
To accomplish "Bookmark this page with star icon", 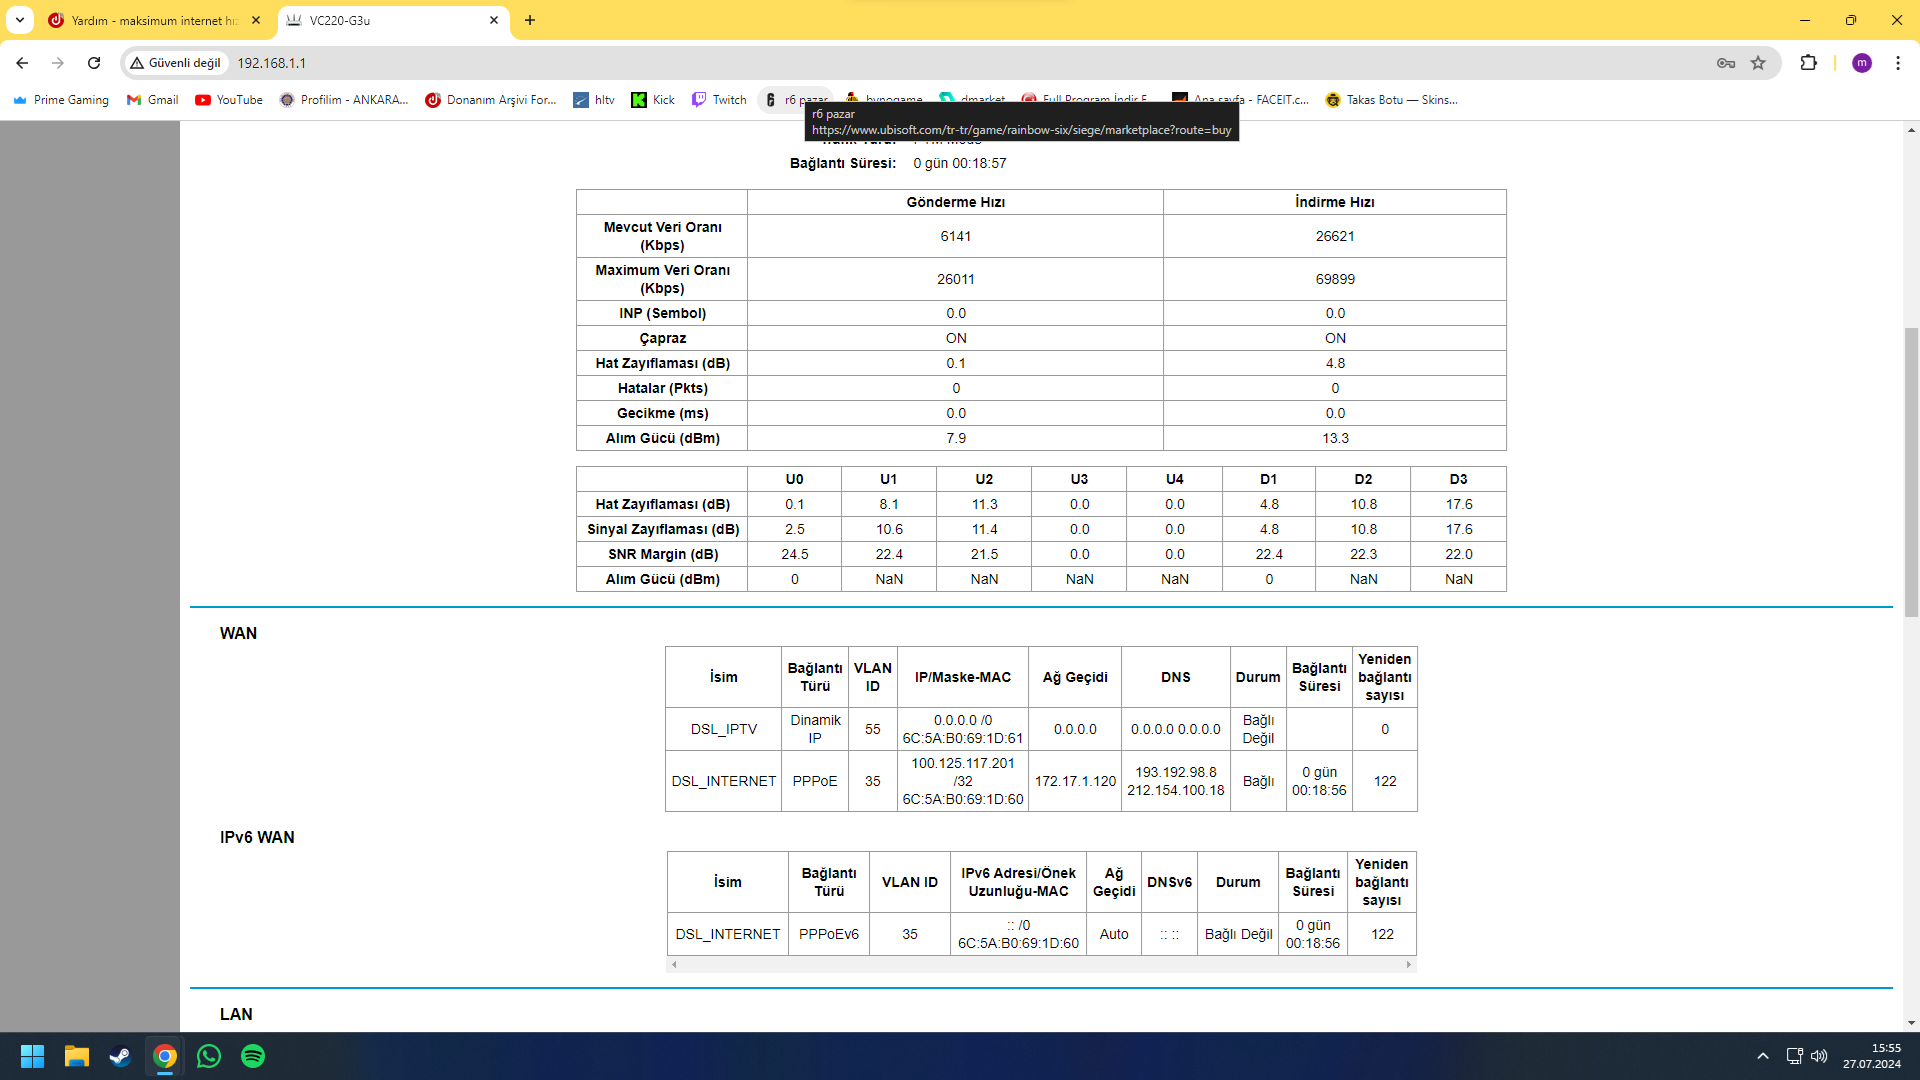I will tap(1758, 63).
